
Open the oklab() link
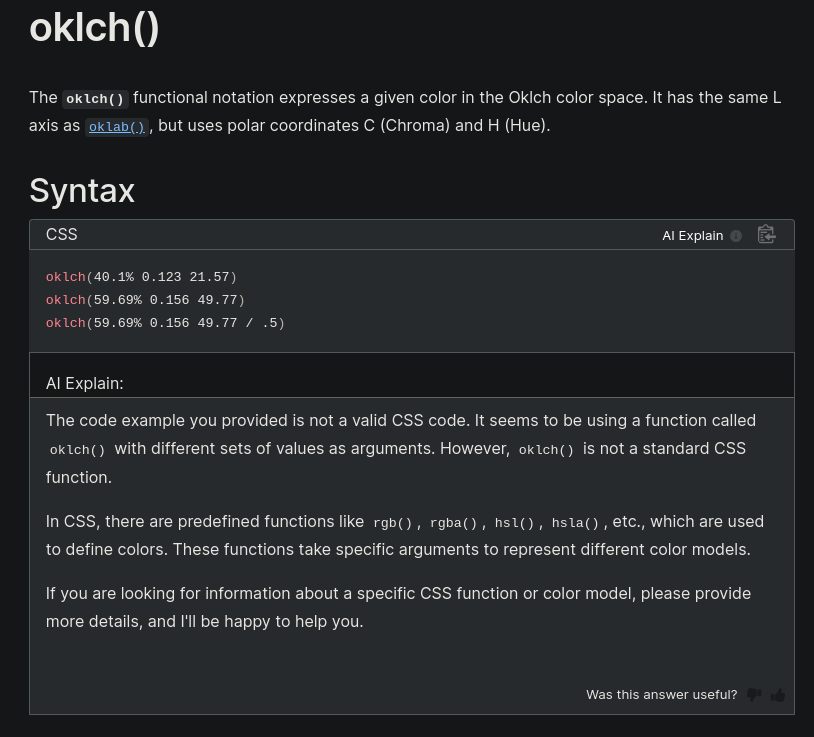(x=117, y=127)
